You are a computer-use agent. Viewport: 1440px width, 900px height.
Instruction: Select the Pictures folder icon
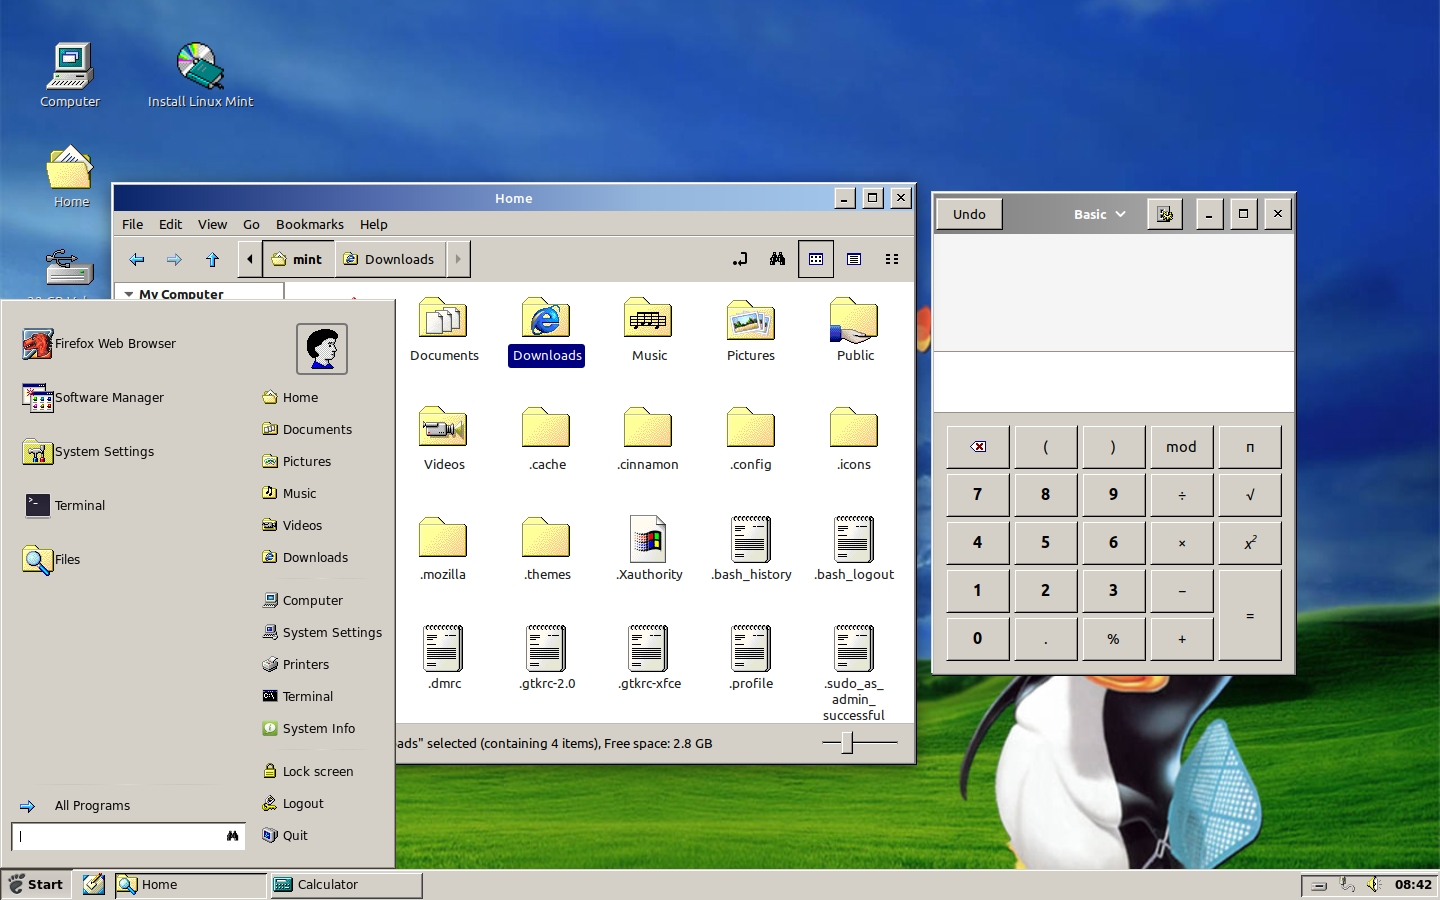pos(751,330)
